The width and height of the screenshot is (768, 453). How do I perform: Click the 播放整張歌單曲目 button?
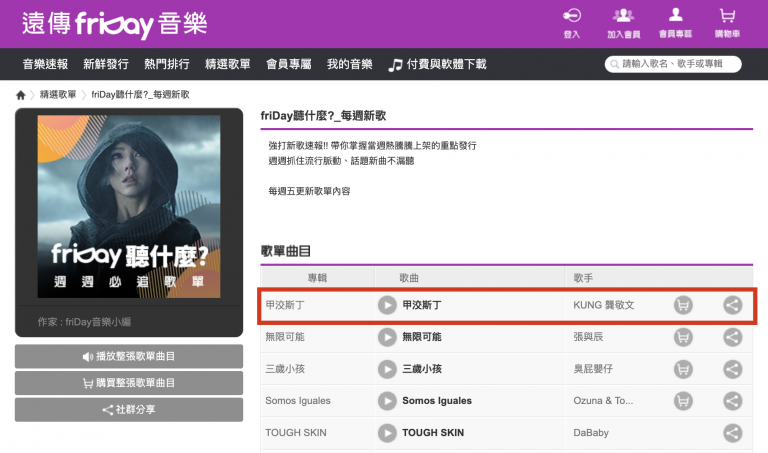(x=129, y=357)
